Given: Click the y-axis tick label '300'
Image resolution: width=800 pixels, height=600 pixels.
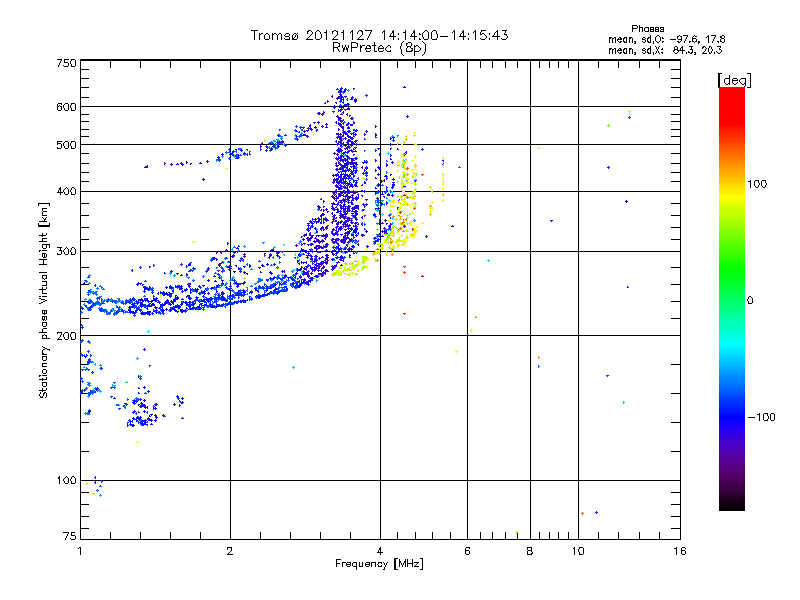Looking at the screenshot, I should (66, 252).
